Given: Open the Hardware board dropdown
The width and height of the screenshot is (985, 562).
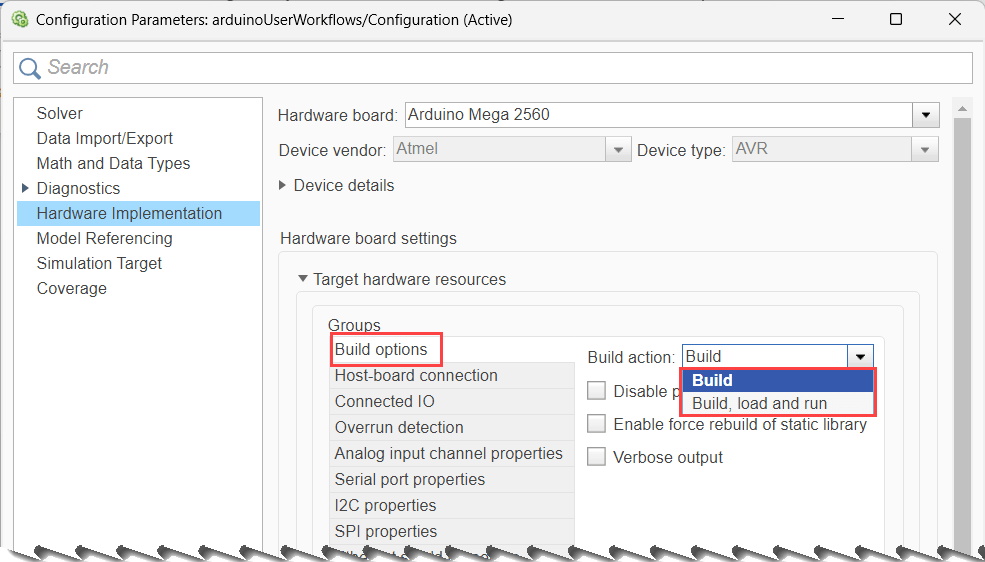Looking at the screenshot, I should [927, 115].
